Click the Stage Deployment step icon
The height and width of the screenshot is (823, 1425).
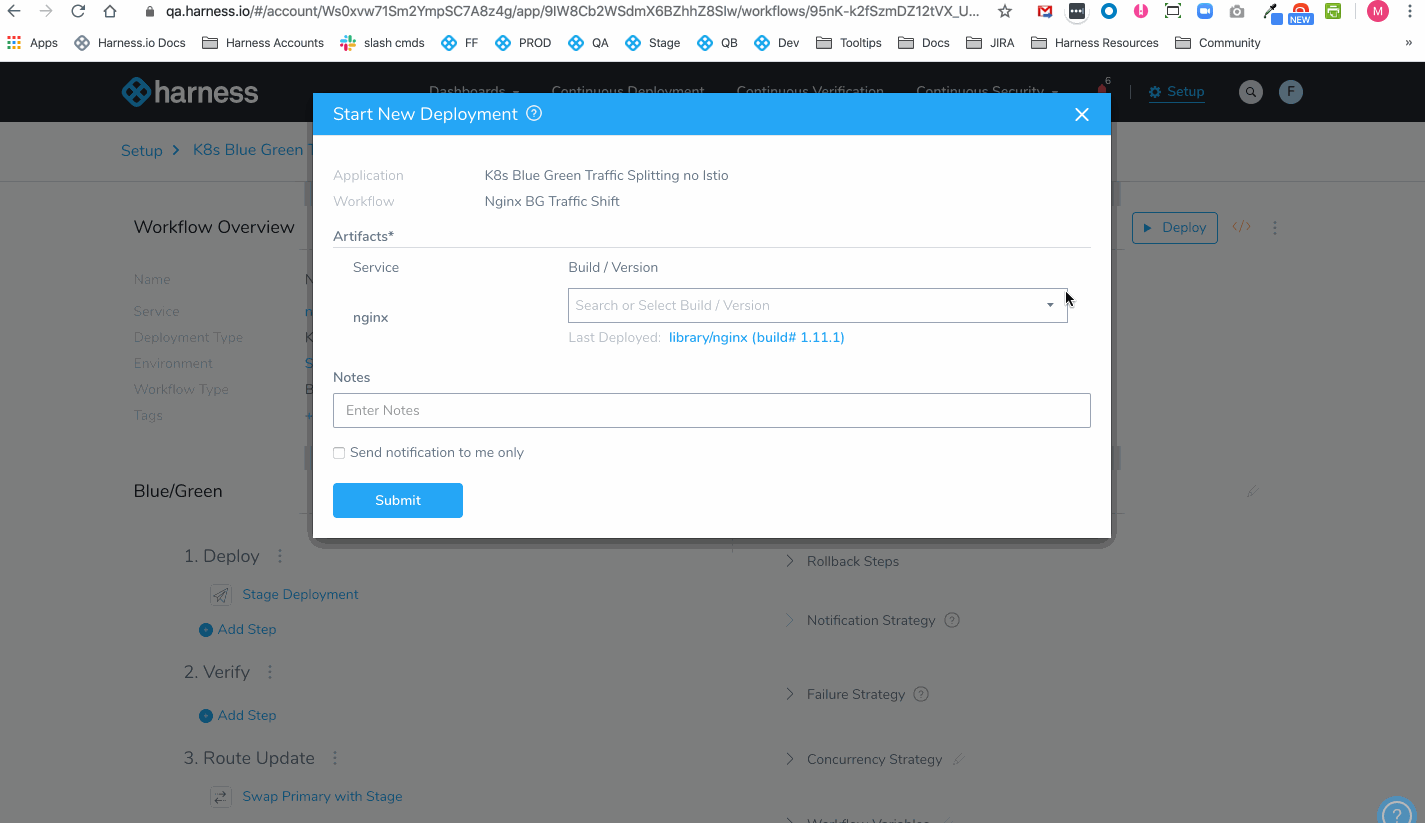click(x=221, y=595)
